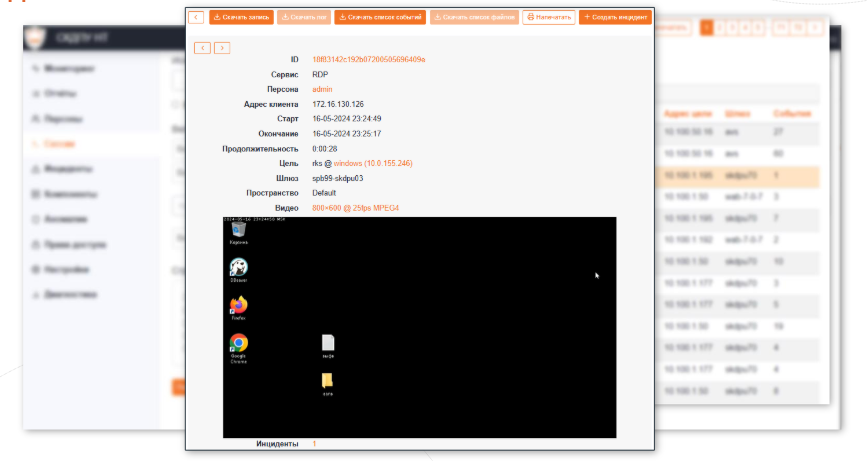The width and height of the screenshot is (867, 461).
Task: Go to the previous session with the left arrow
Action: pos(202,47)
